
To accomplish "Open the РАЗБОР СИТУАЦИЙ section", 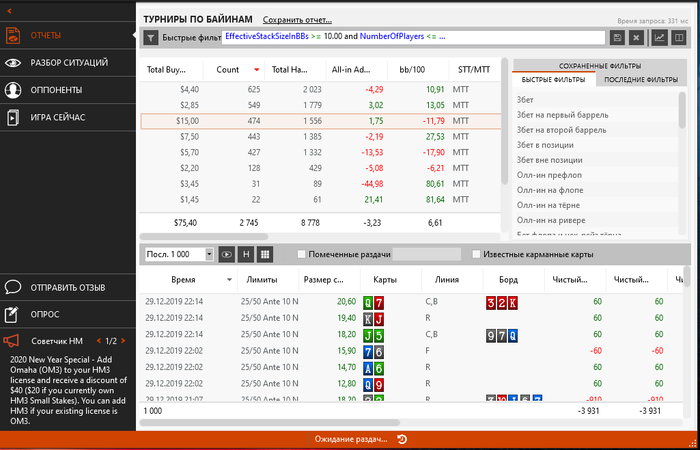I will (x=67, y=62).
